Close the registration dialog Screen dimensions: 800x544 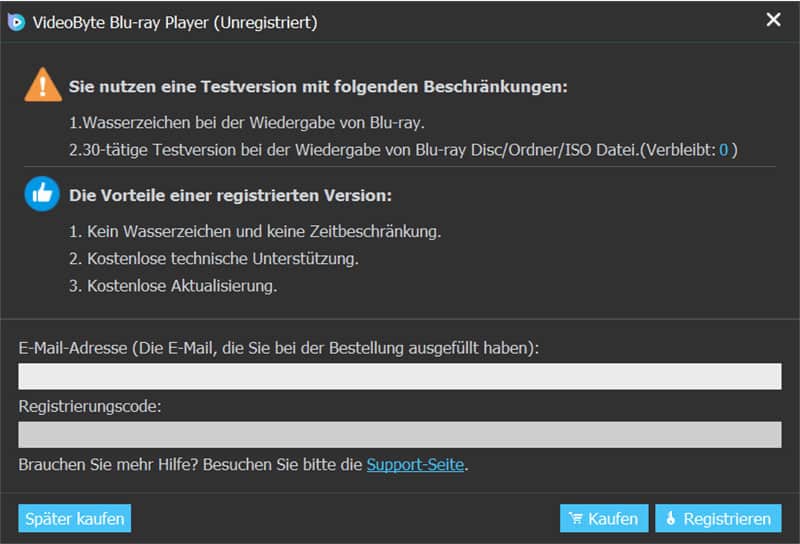click(773, 19)
